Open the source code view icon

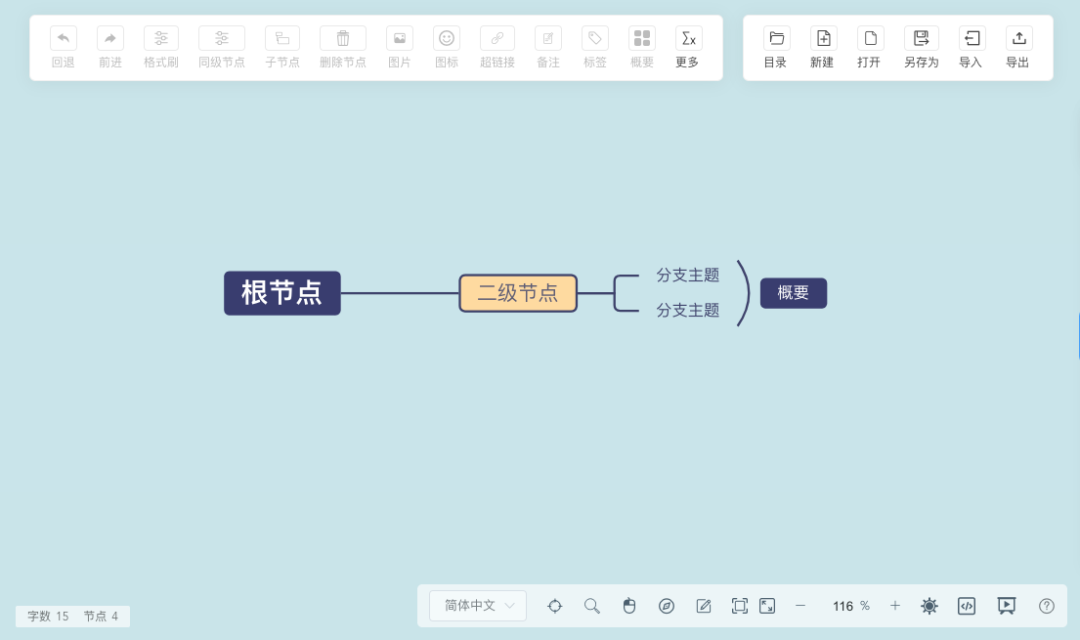pos(966,605)
